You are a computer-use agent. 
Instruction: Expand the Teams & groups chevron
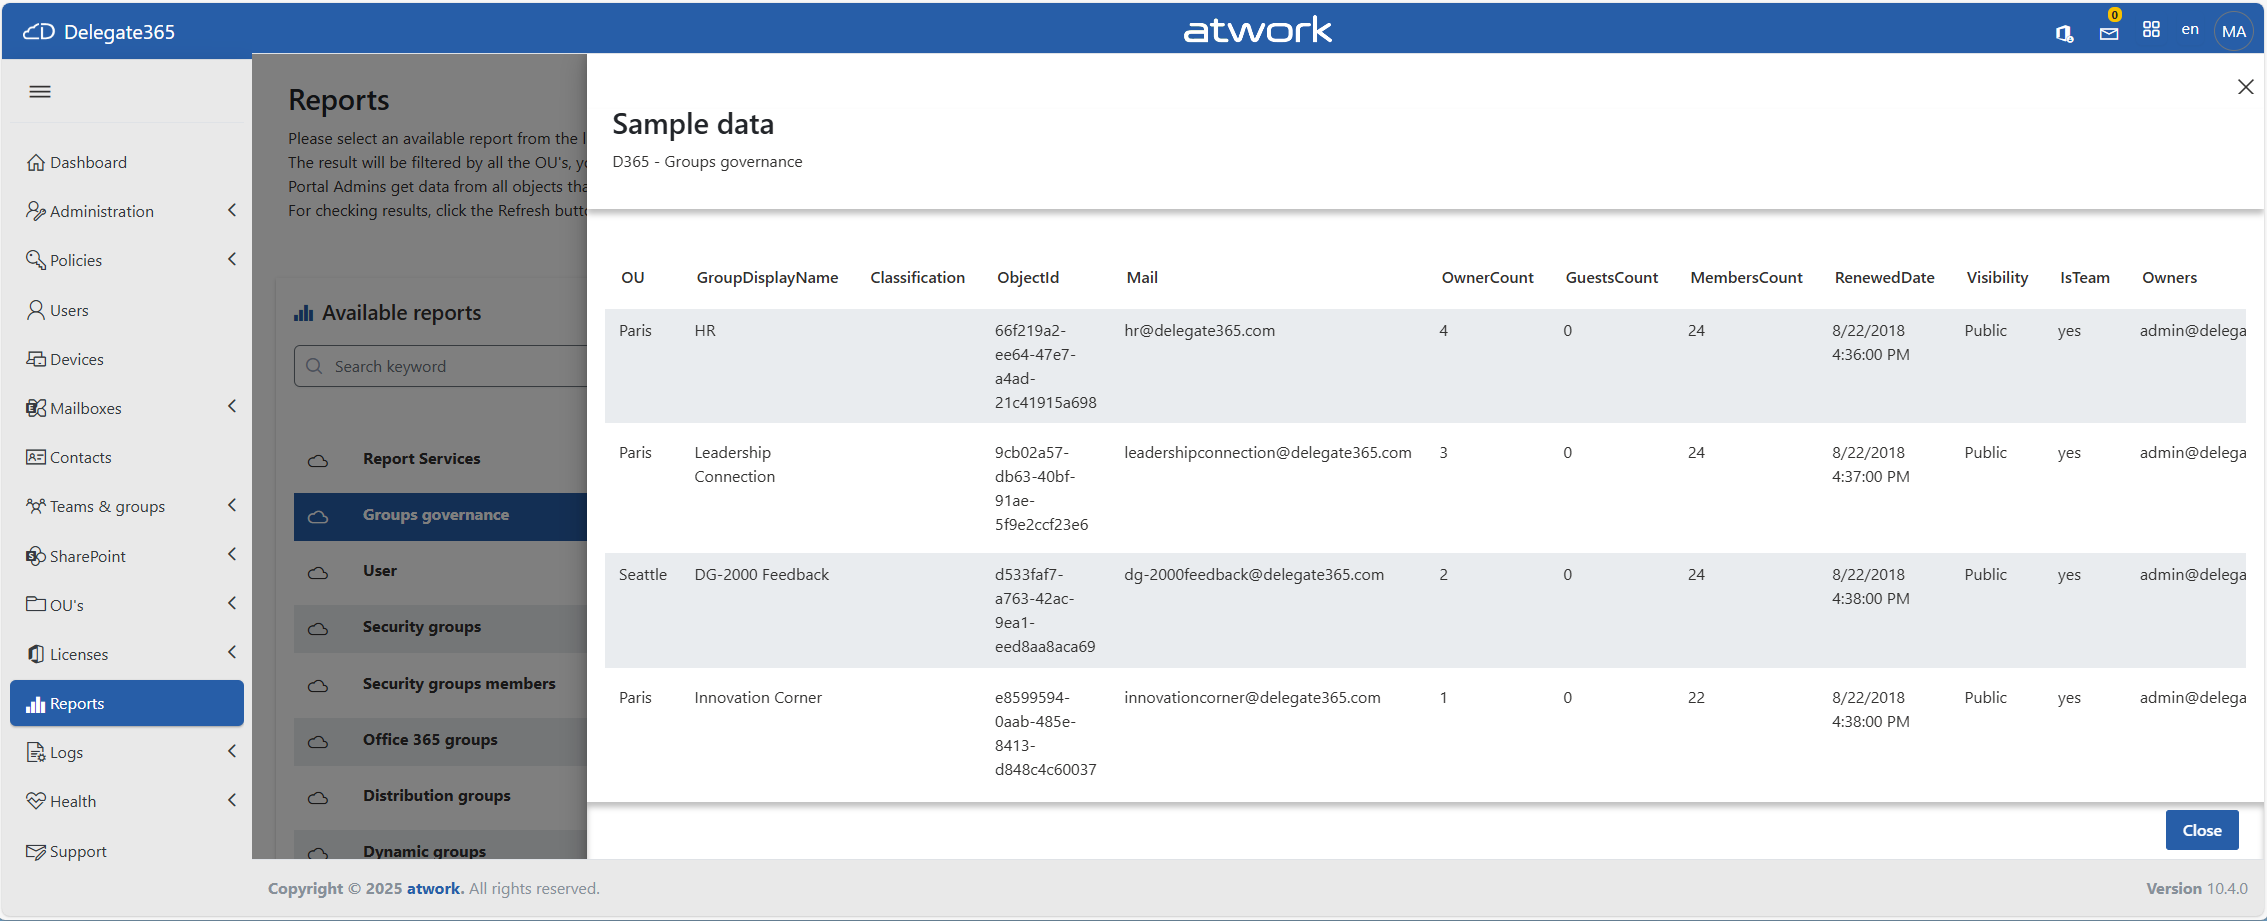[232, 505]
